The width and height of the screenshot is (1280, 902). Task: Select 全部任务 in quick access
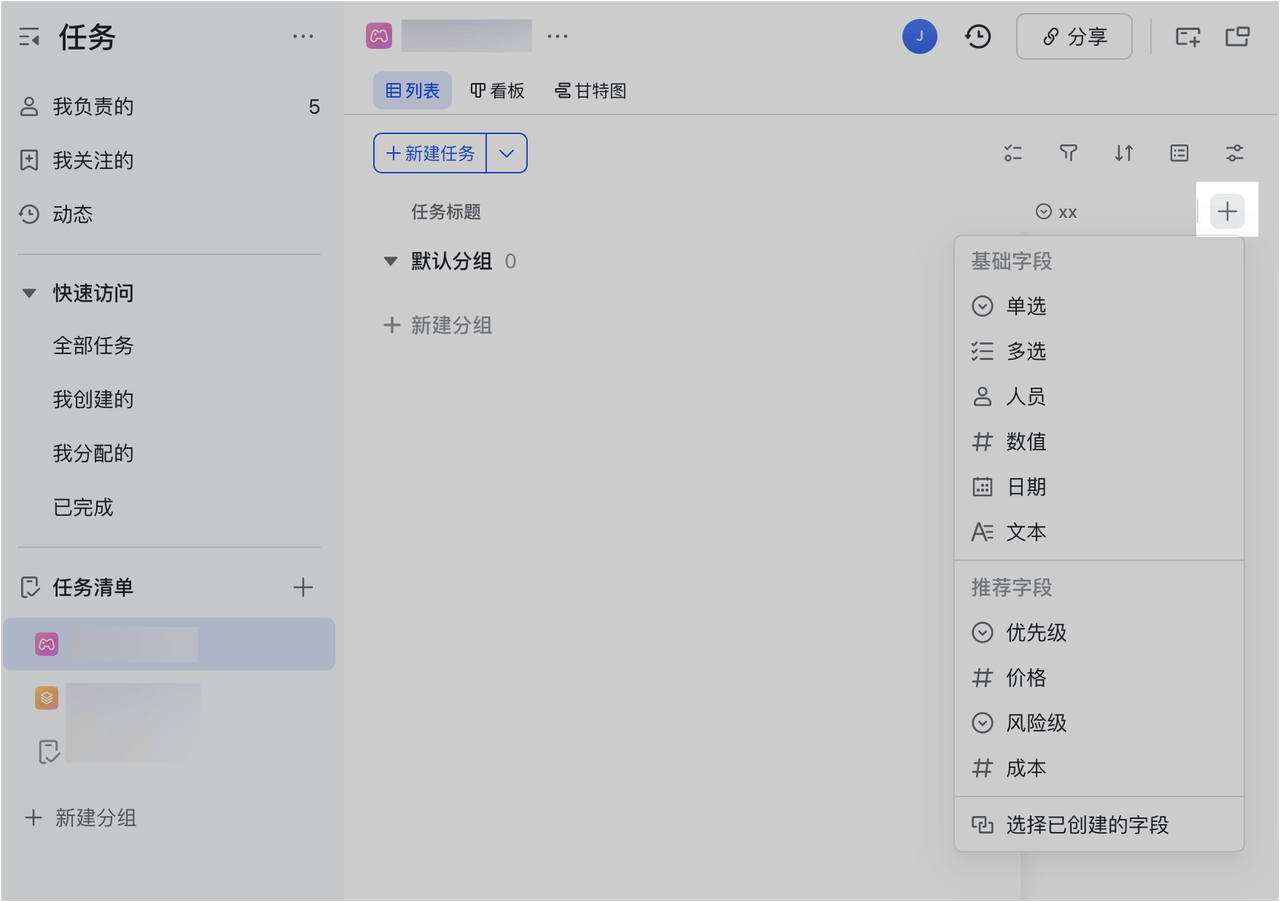coord(93,346)
